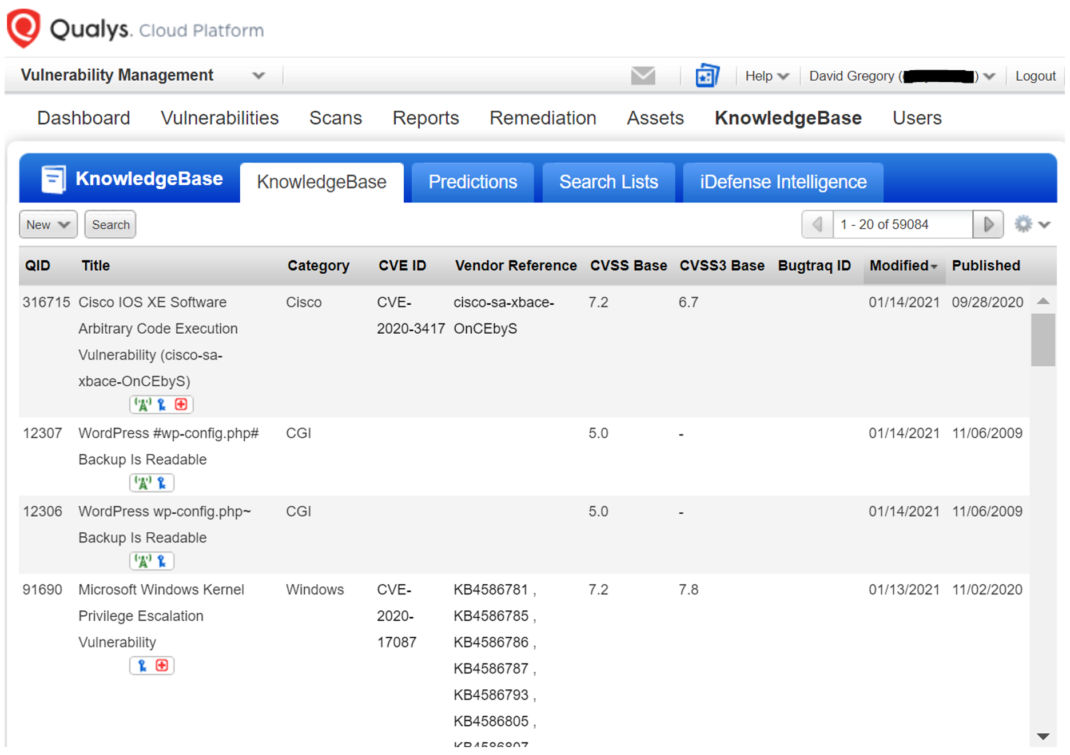1070x755 pixels.
Task: Click green antenna icon under WordPress #wp-config.php# row
Action: [x=143, y=483]
